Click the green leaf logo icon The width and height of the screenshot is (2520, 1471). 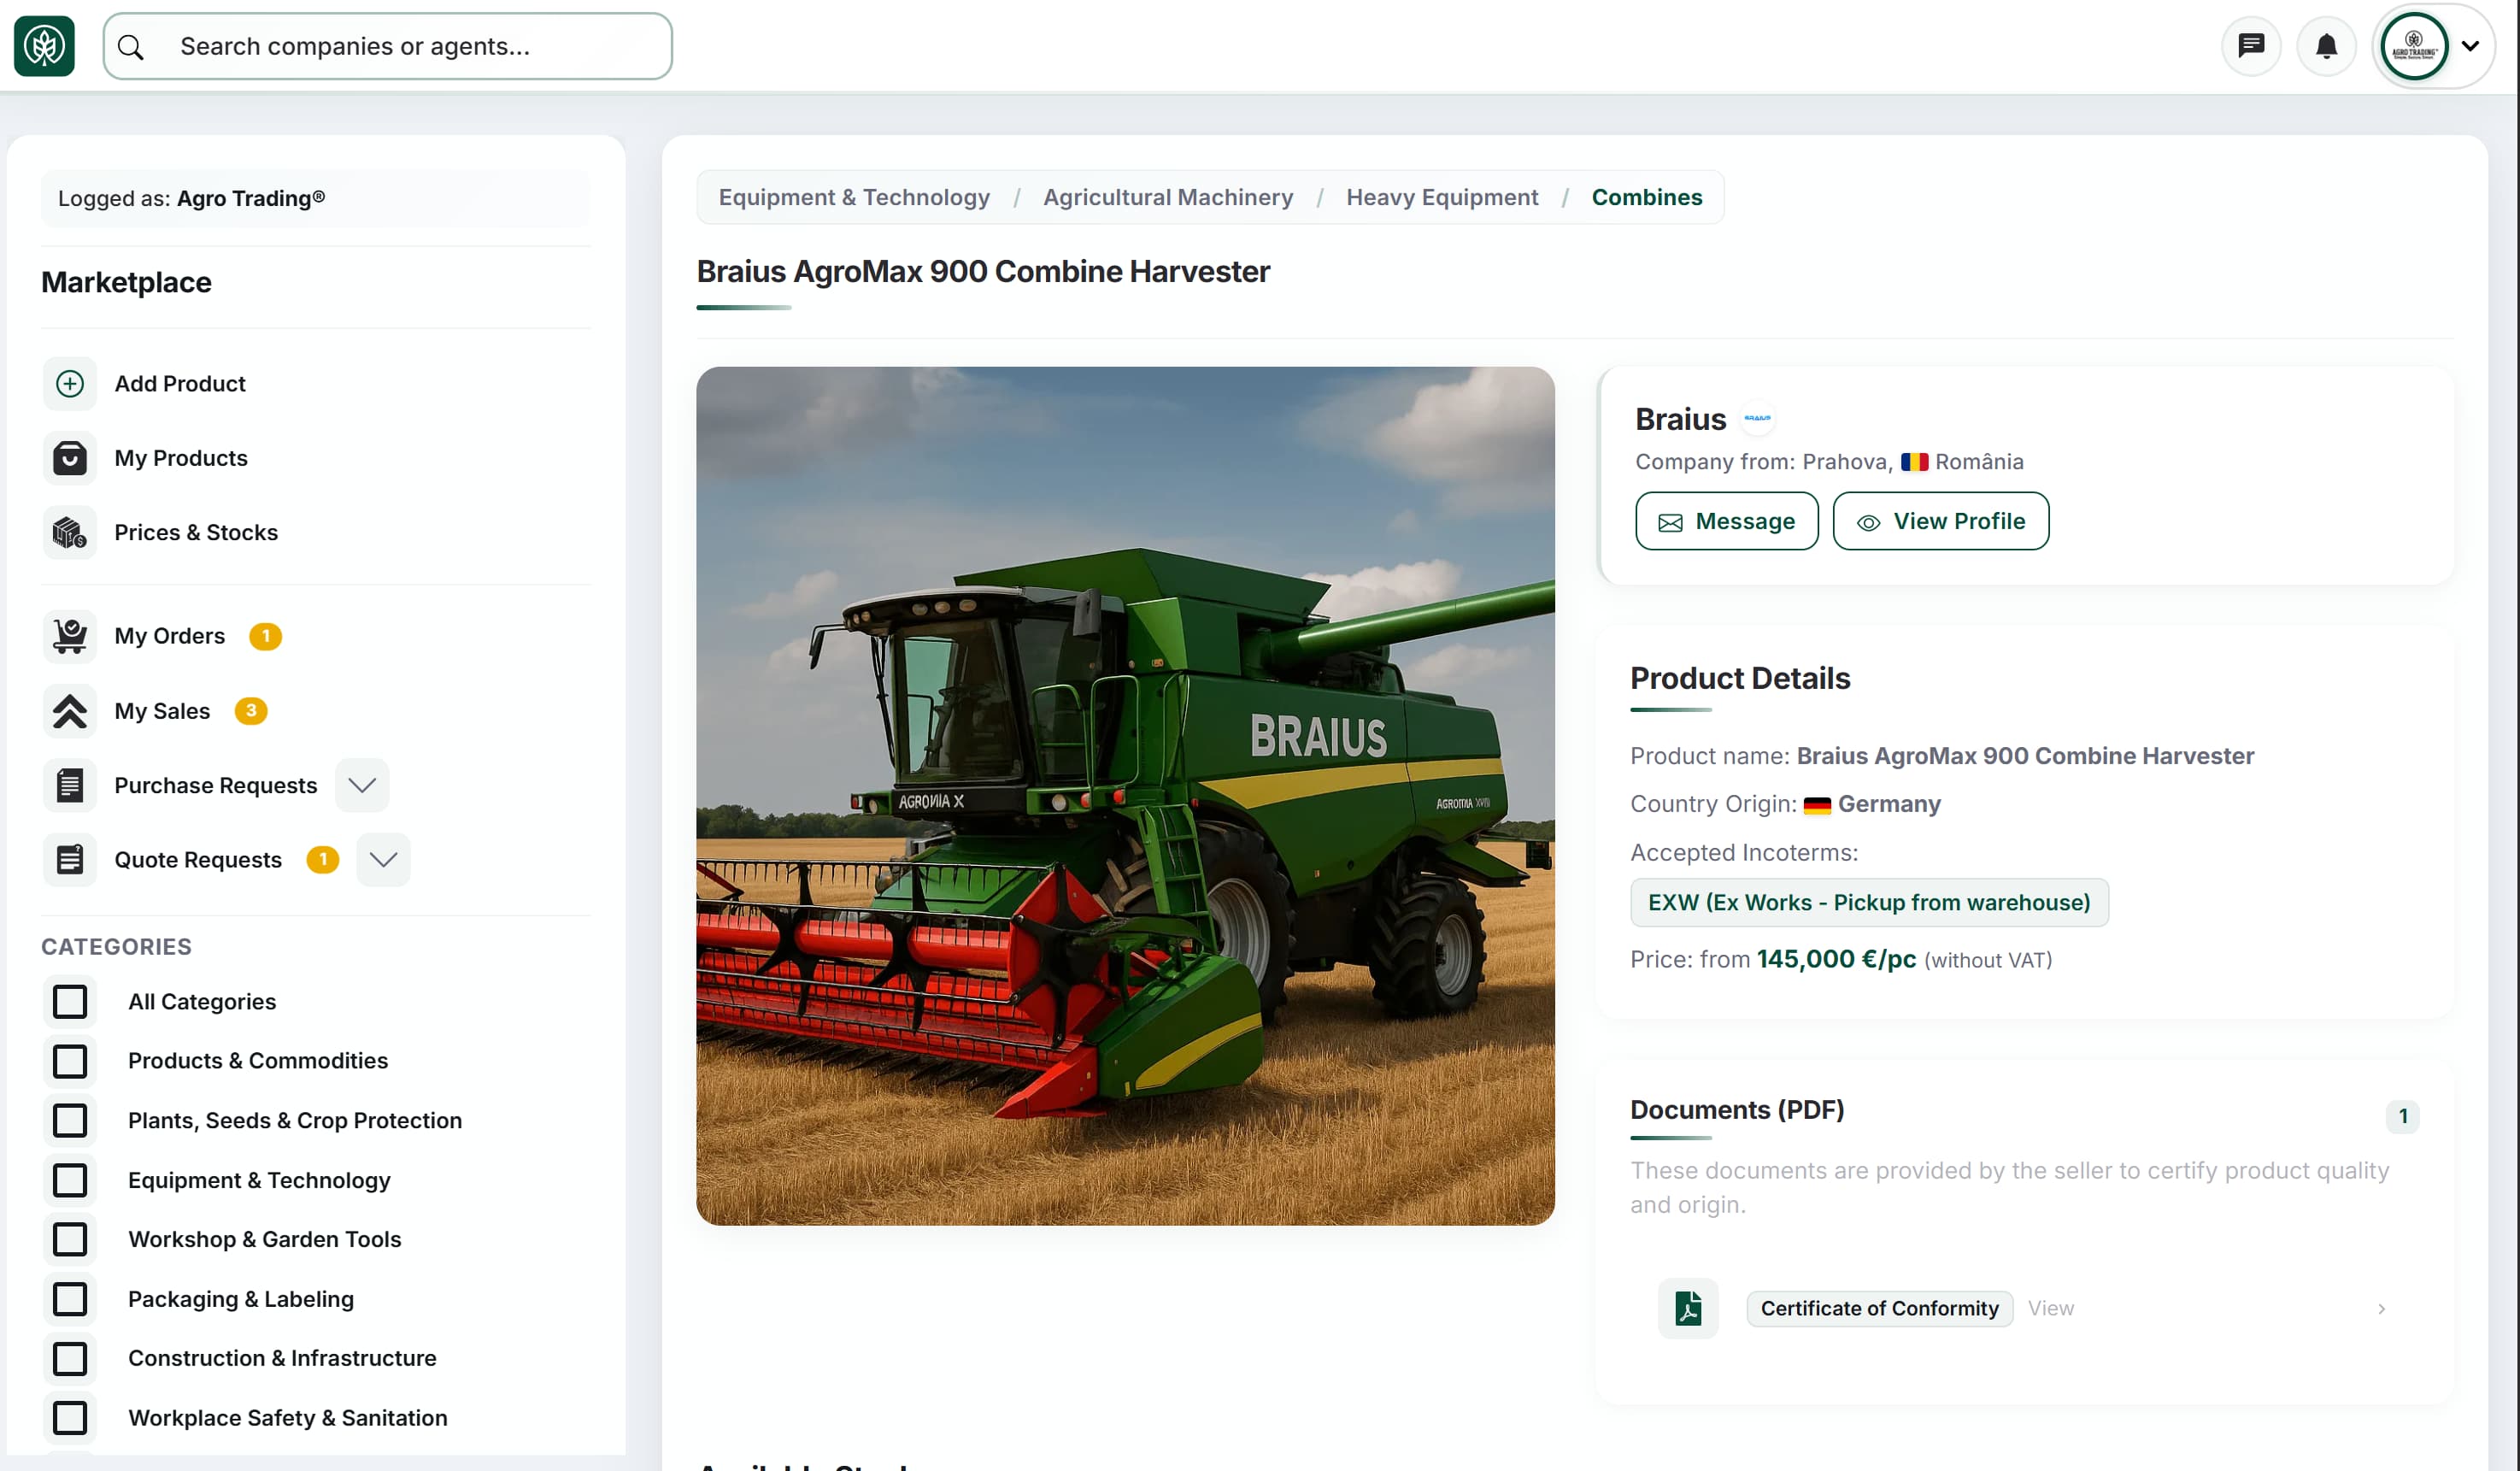tap(44, 46)
